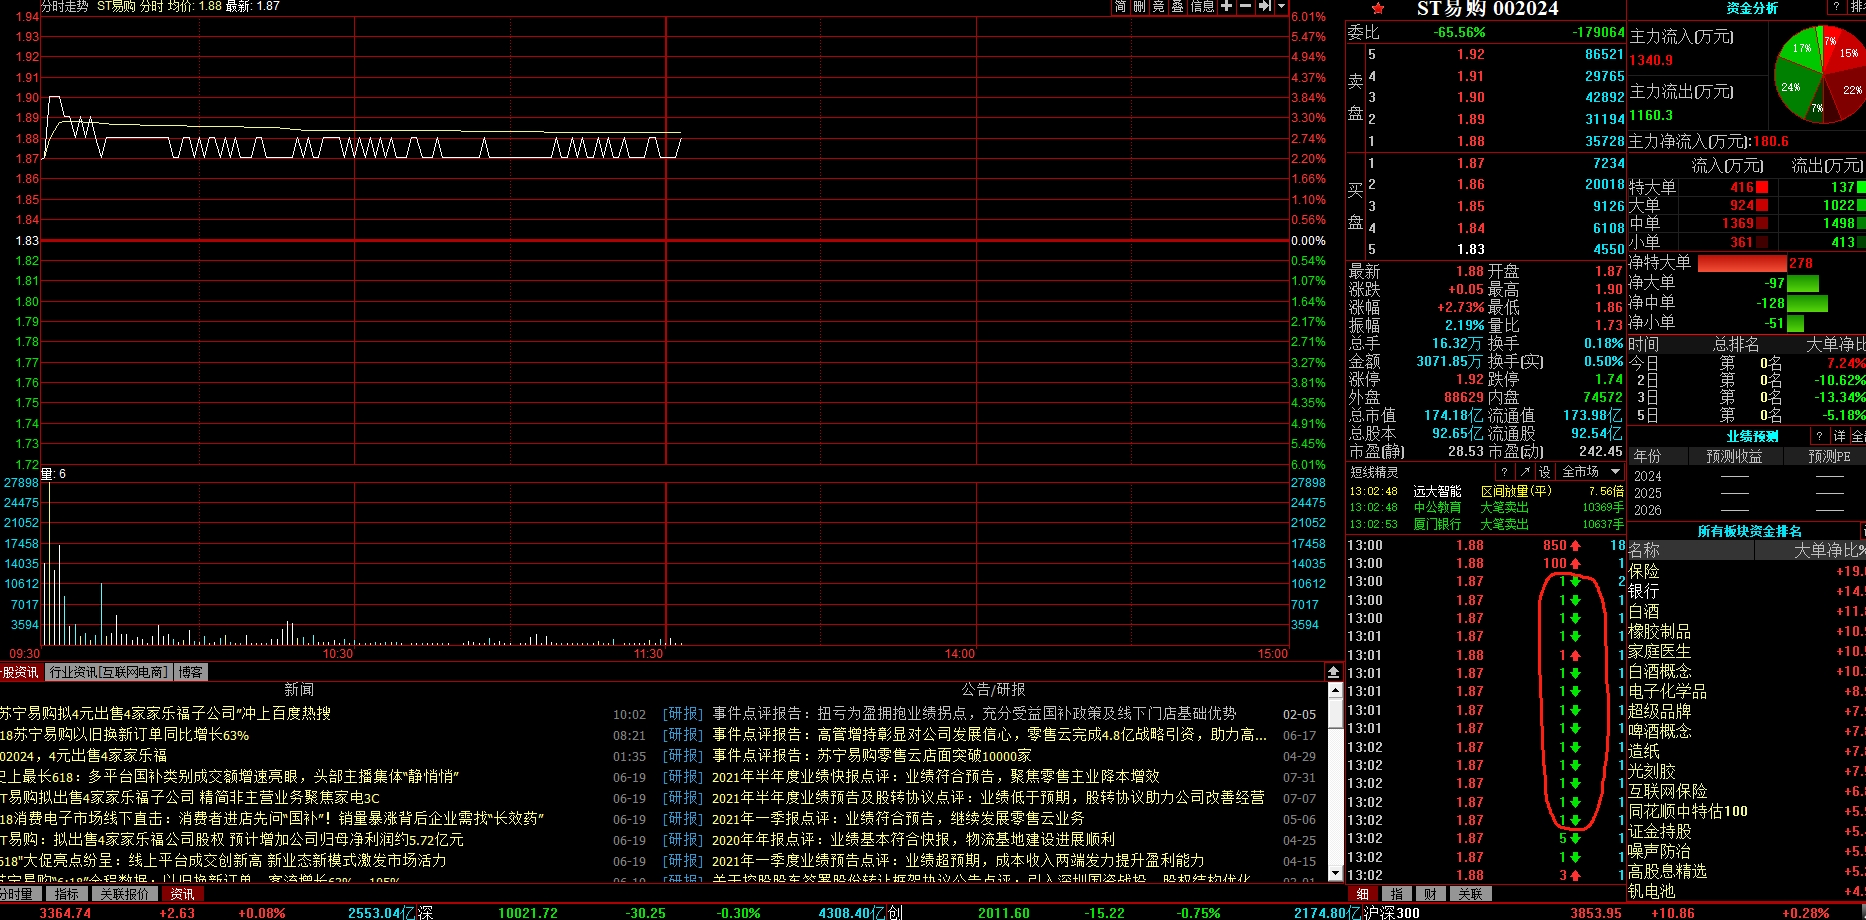Image resolution: width=1866 pixels, height=920 pixels.
Task: Click 厦门银行 in 短线精灵 list
Action: tap(1437, 524)
